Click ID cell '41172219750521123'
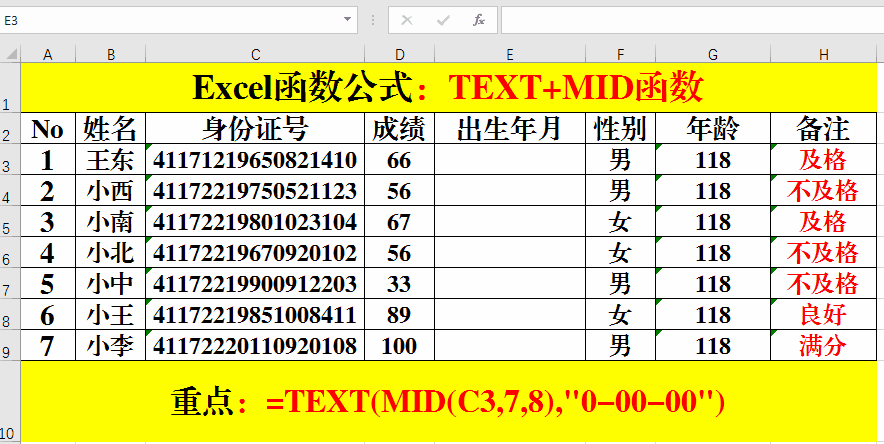Viewport: 884px width, 444px height. (255, 190)
